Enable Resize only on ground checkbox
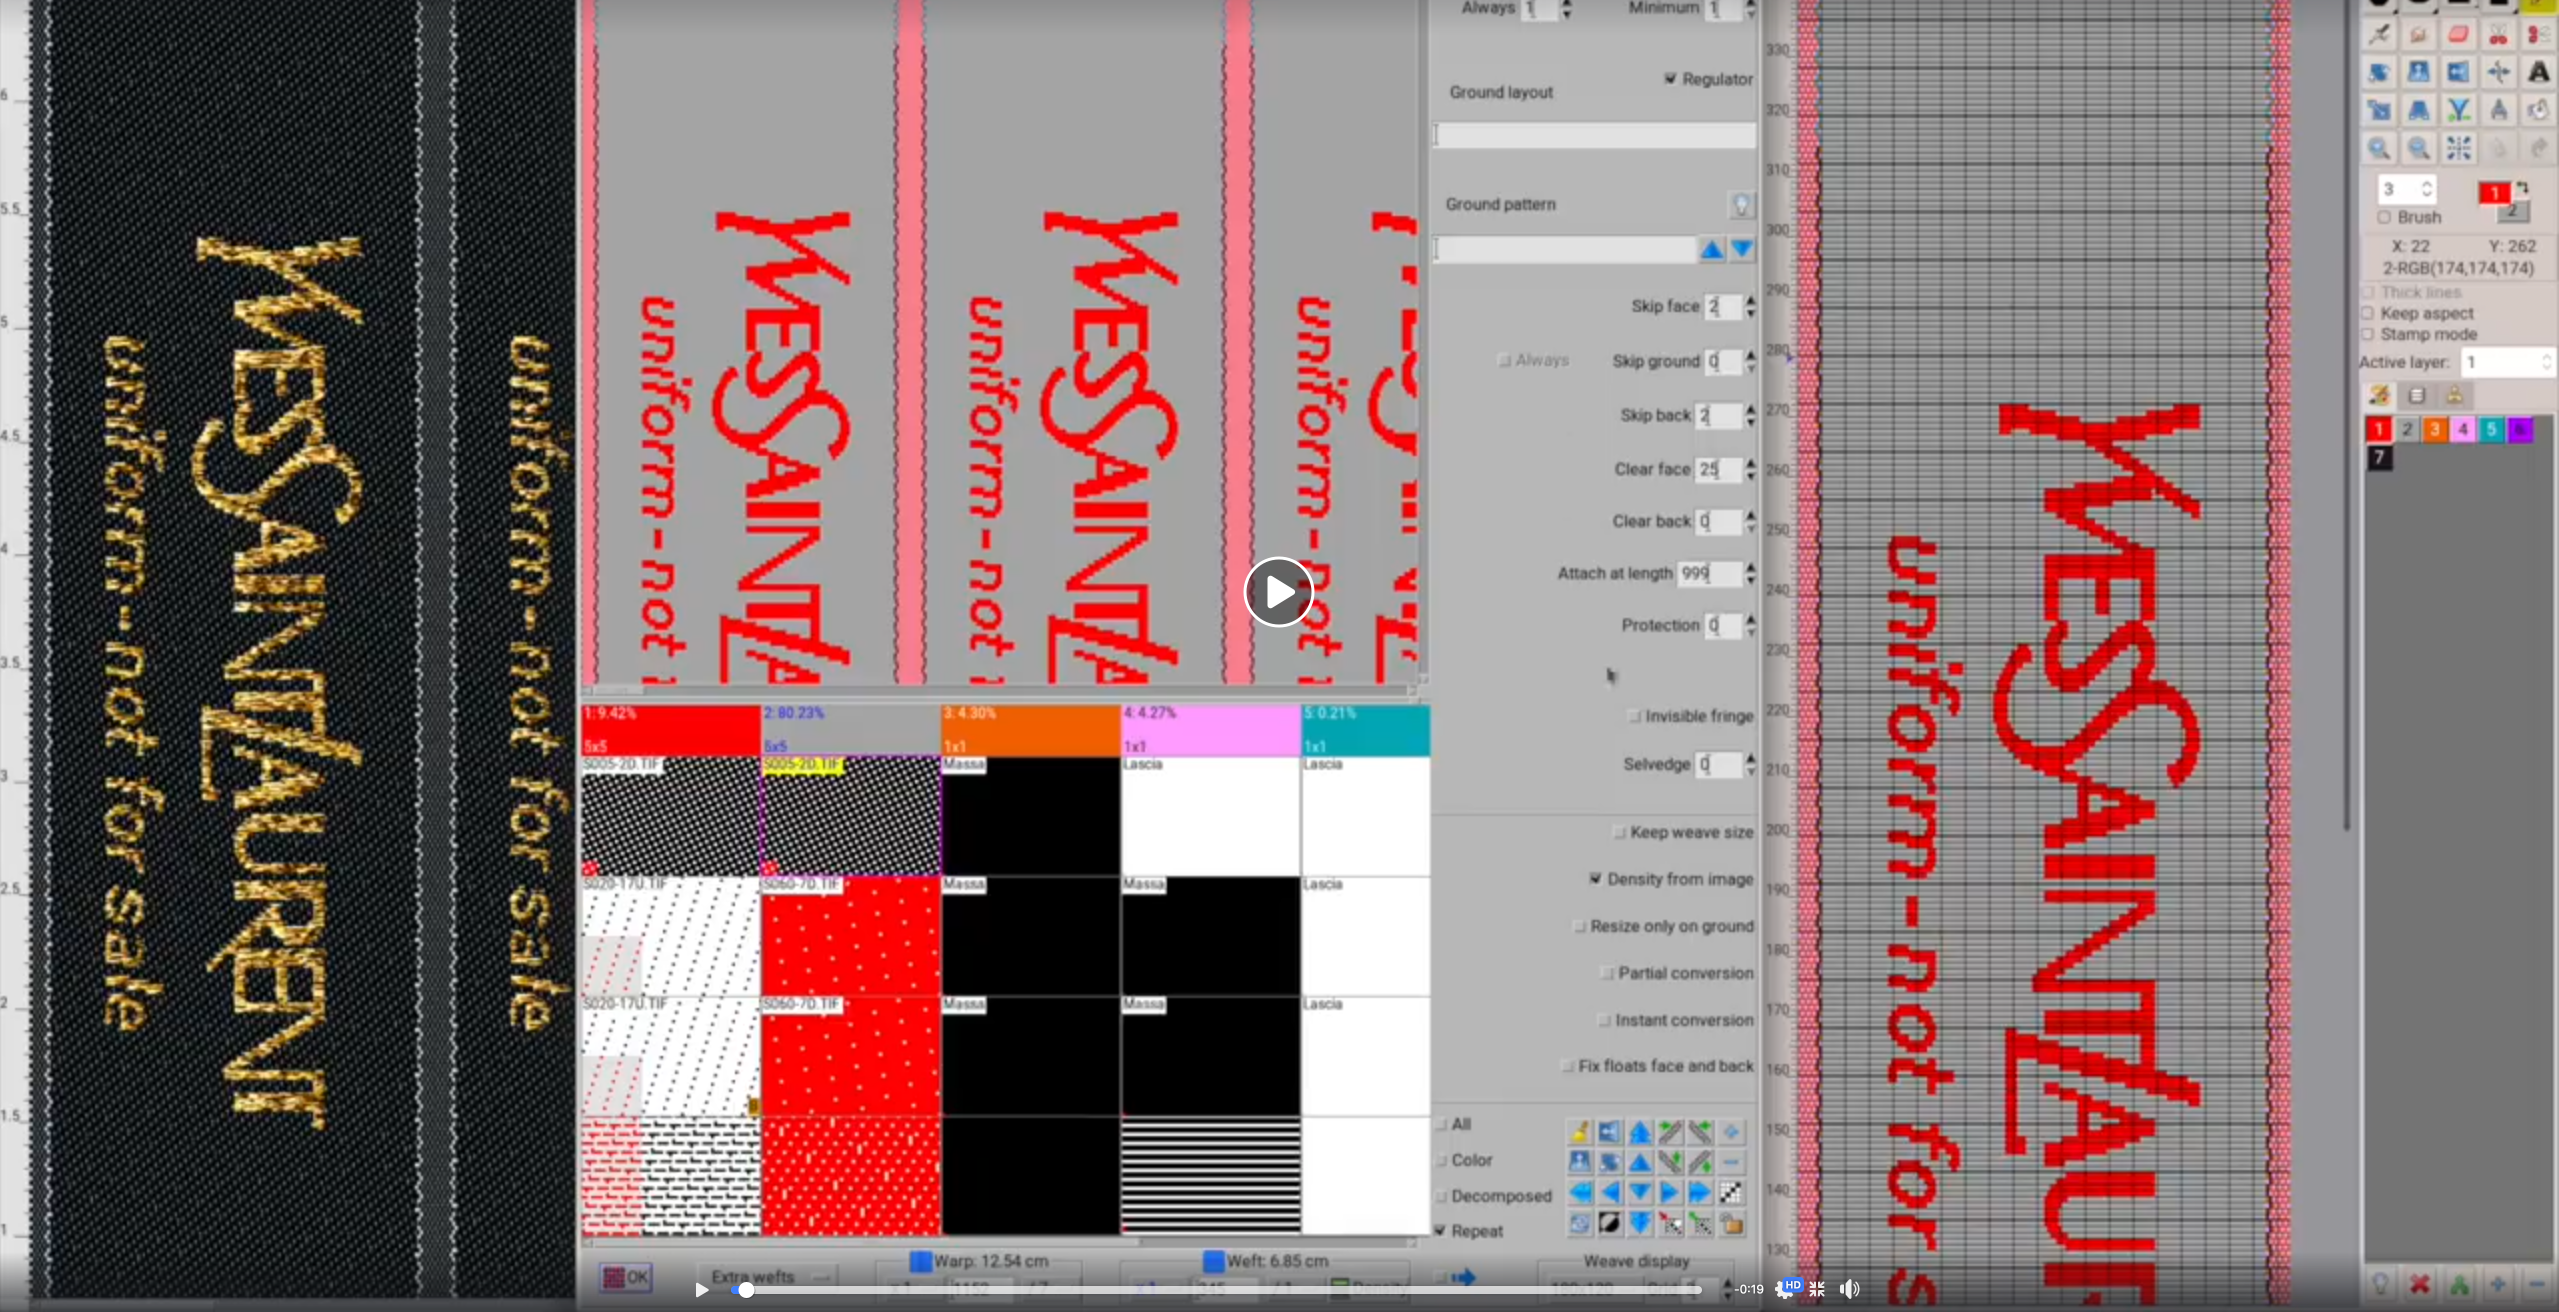The image size is (2559, 1312). (x=1579, y=926)
